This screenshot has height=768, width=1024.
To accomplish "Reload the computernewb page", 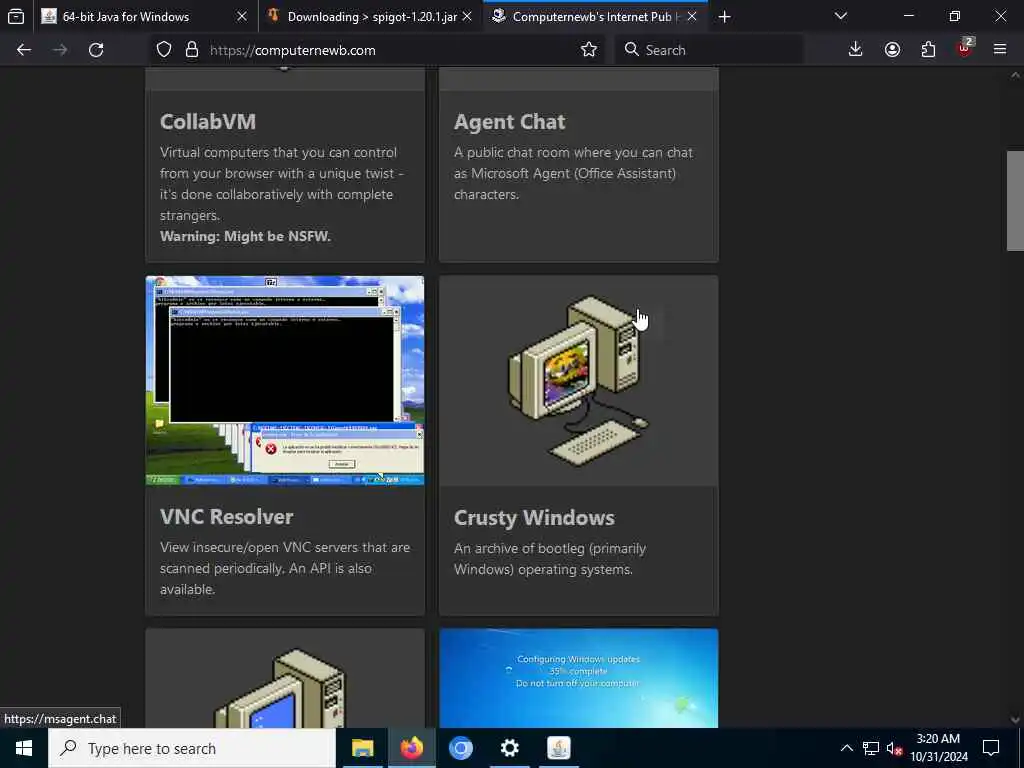I will pyautogui.click(x=96, y=50).
